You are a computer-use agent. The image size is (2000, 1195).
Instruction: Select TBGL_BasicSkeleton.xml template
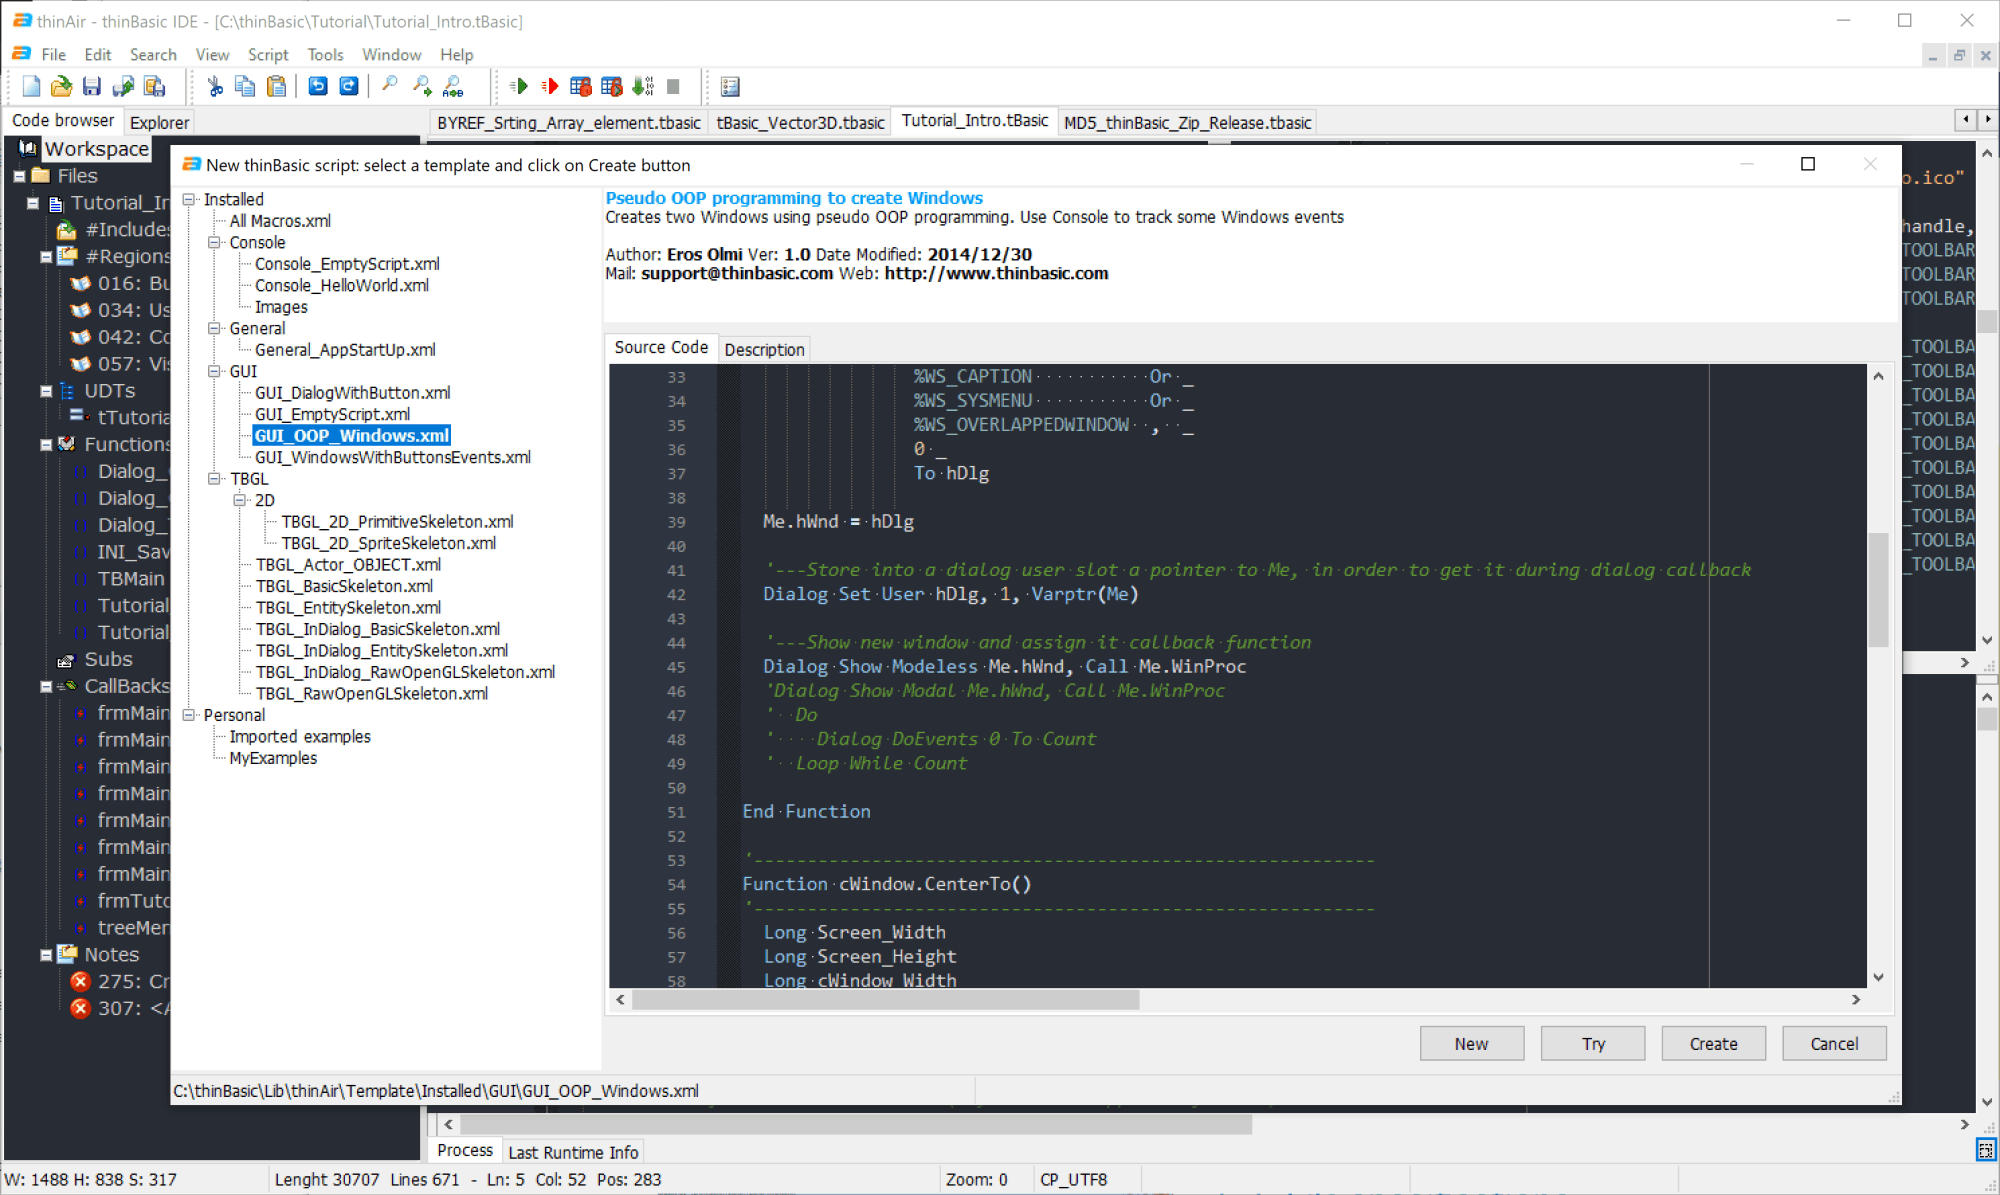(344, 586)
